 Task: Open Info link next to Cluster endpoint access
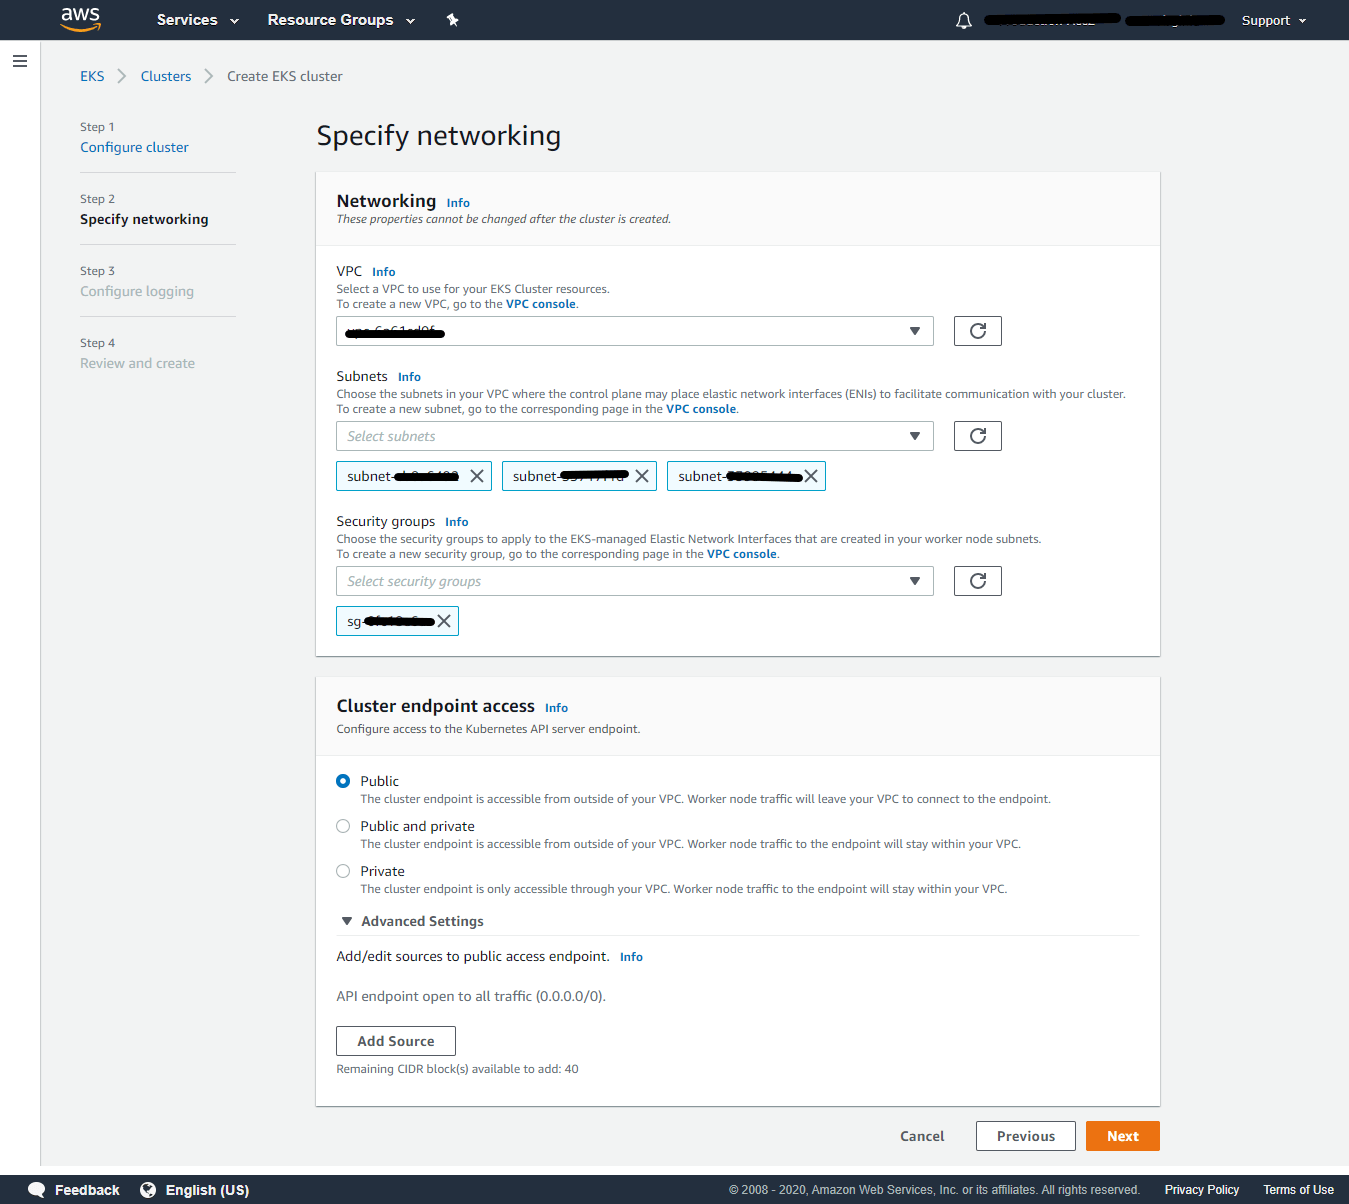pyautogui.click(x=556, y=708)
